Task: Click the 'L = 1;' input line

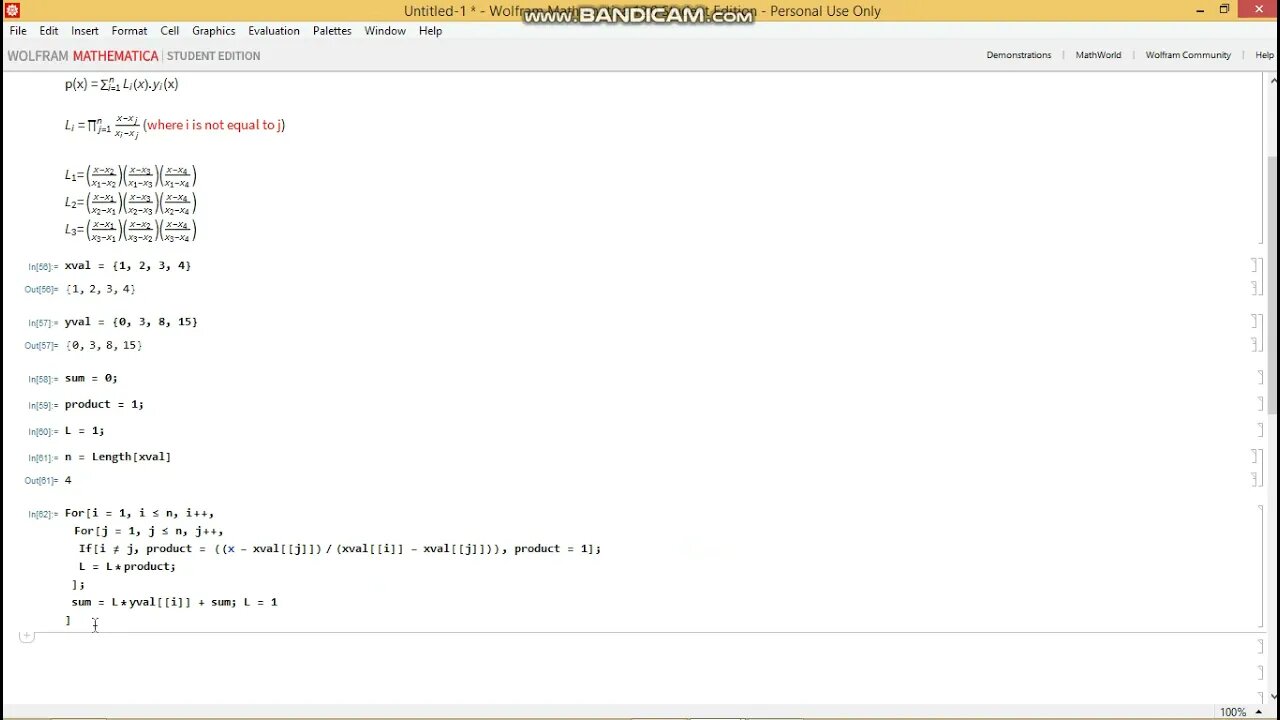Action: (x=85, y=430)
